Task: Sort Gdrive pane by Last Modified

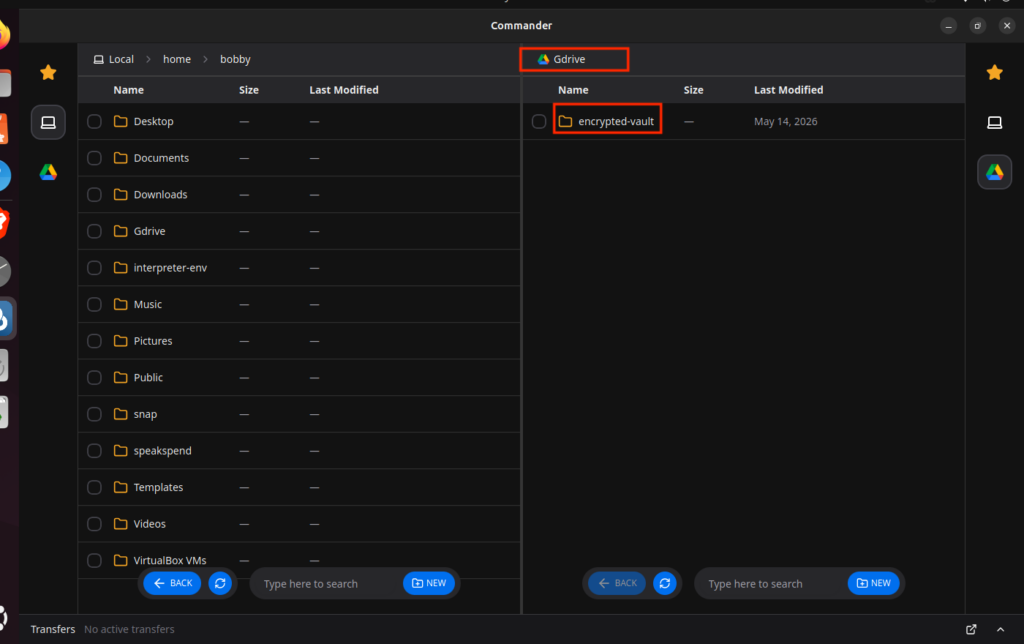Action: 789,90
